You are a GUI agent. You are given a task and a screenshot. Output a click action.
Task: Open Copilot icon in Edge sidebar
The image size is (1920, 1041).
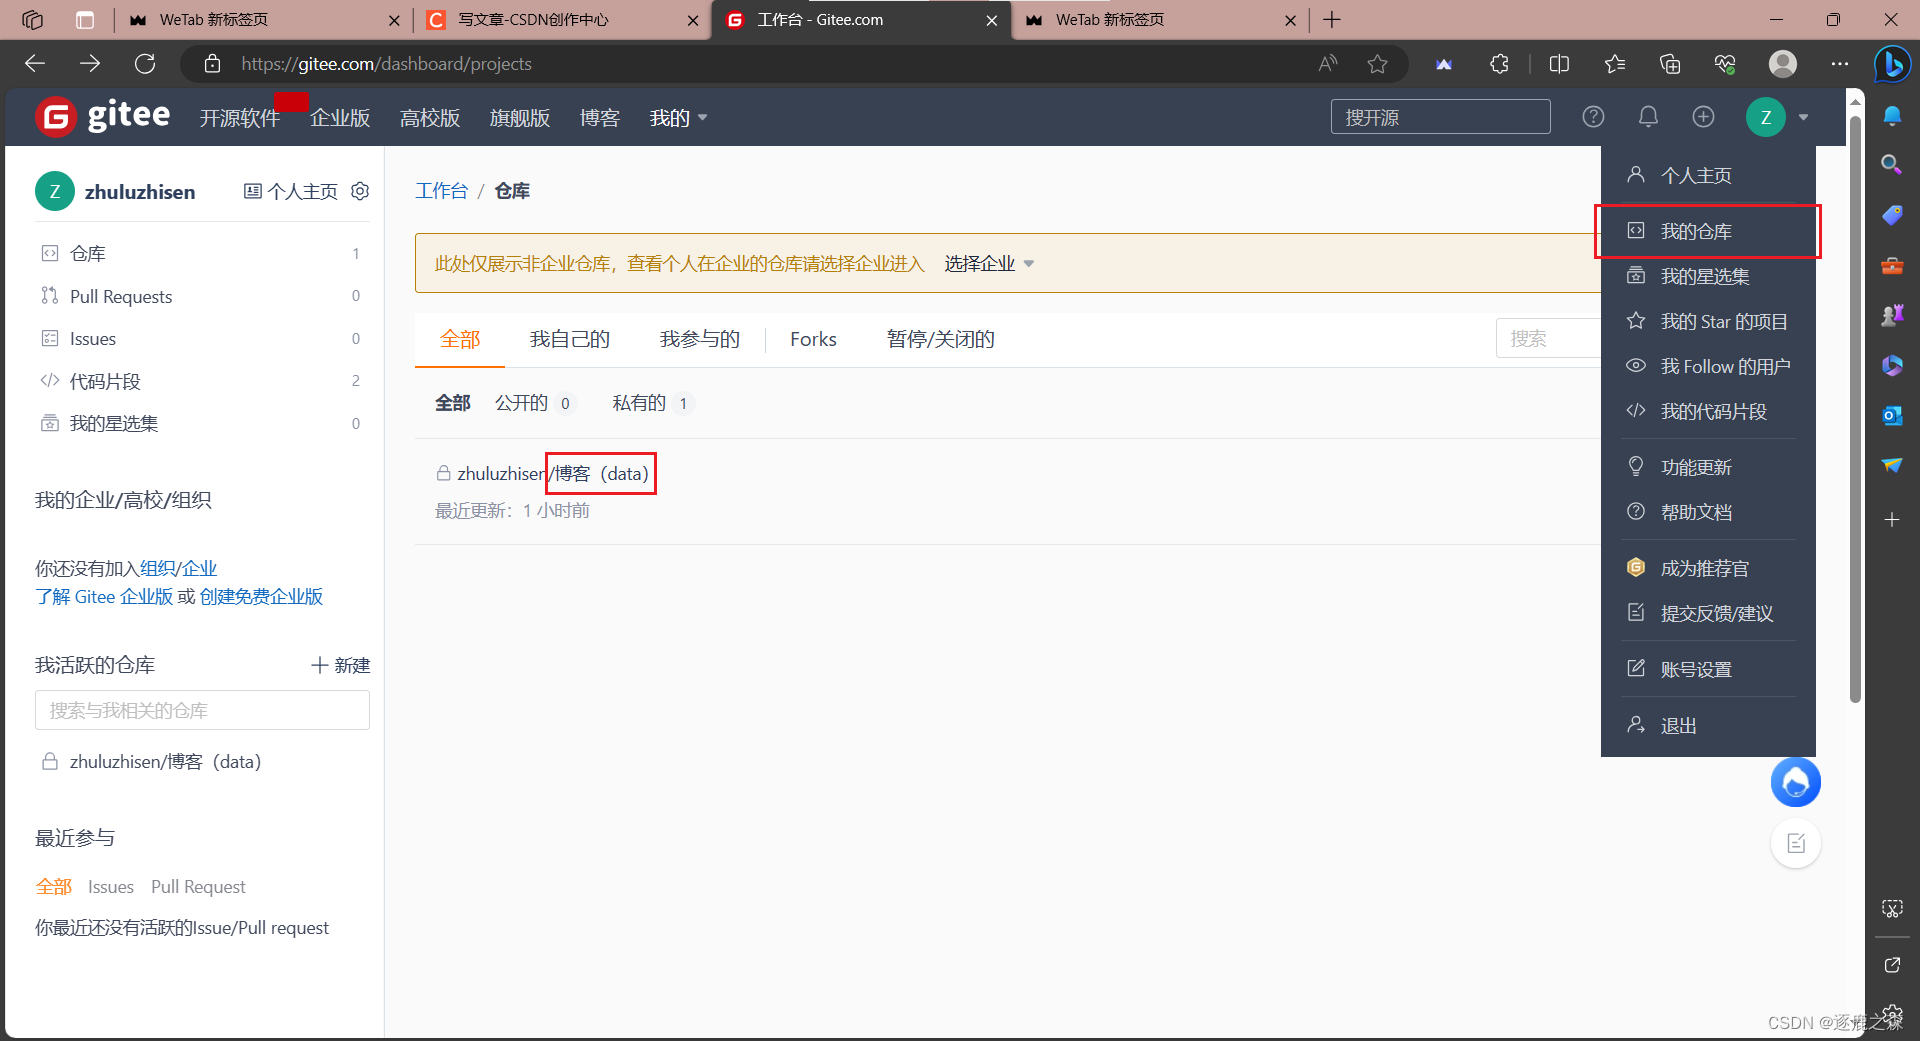[1892, 64]
